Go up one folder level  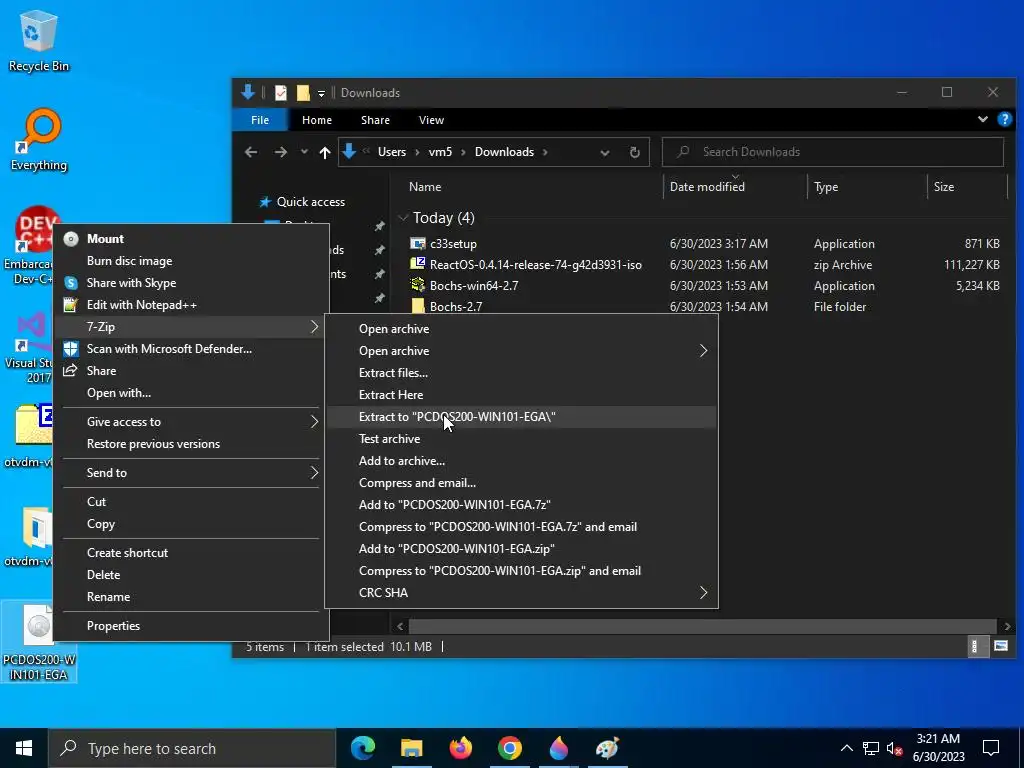325,152
